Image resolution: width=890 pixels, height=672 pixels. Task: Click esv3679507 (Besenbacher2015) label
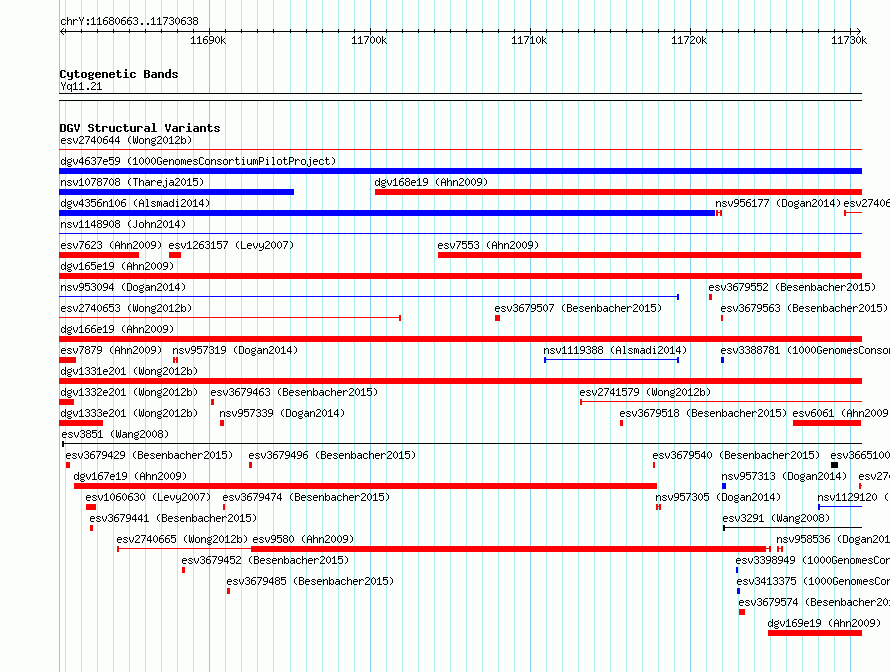click(578, 308)
